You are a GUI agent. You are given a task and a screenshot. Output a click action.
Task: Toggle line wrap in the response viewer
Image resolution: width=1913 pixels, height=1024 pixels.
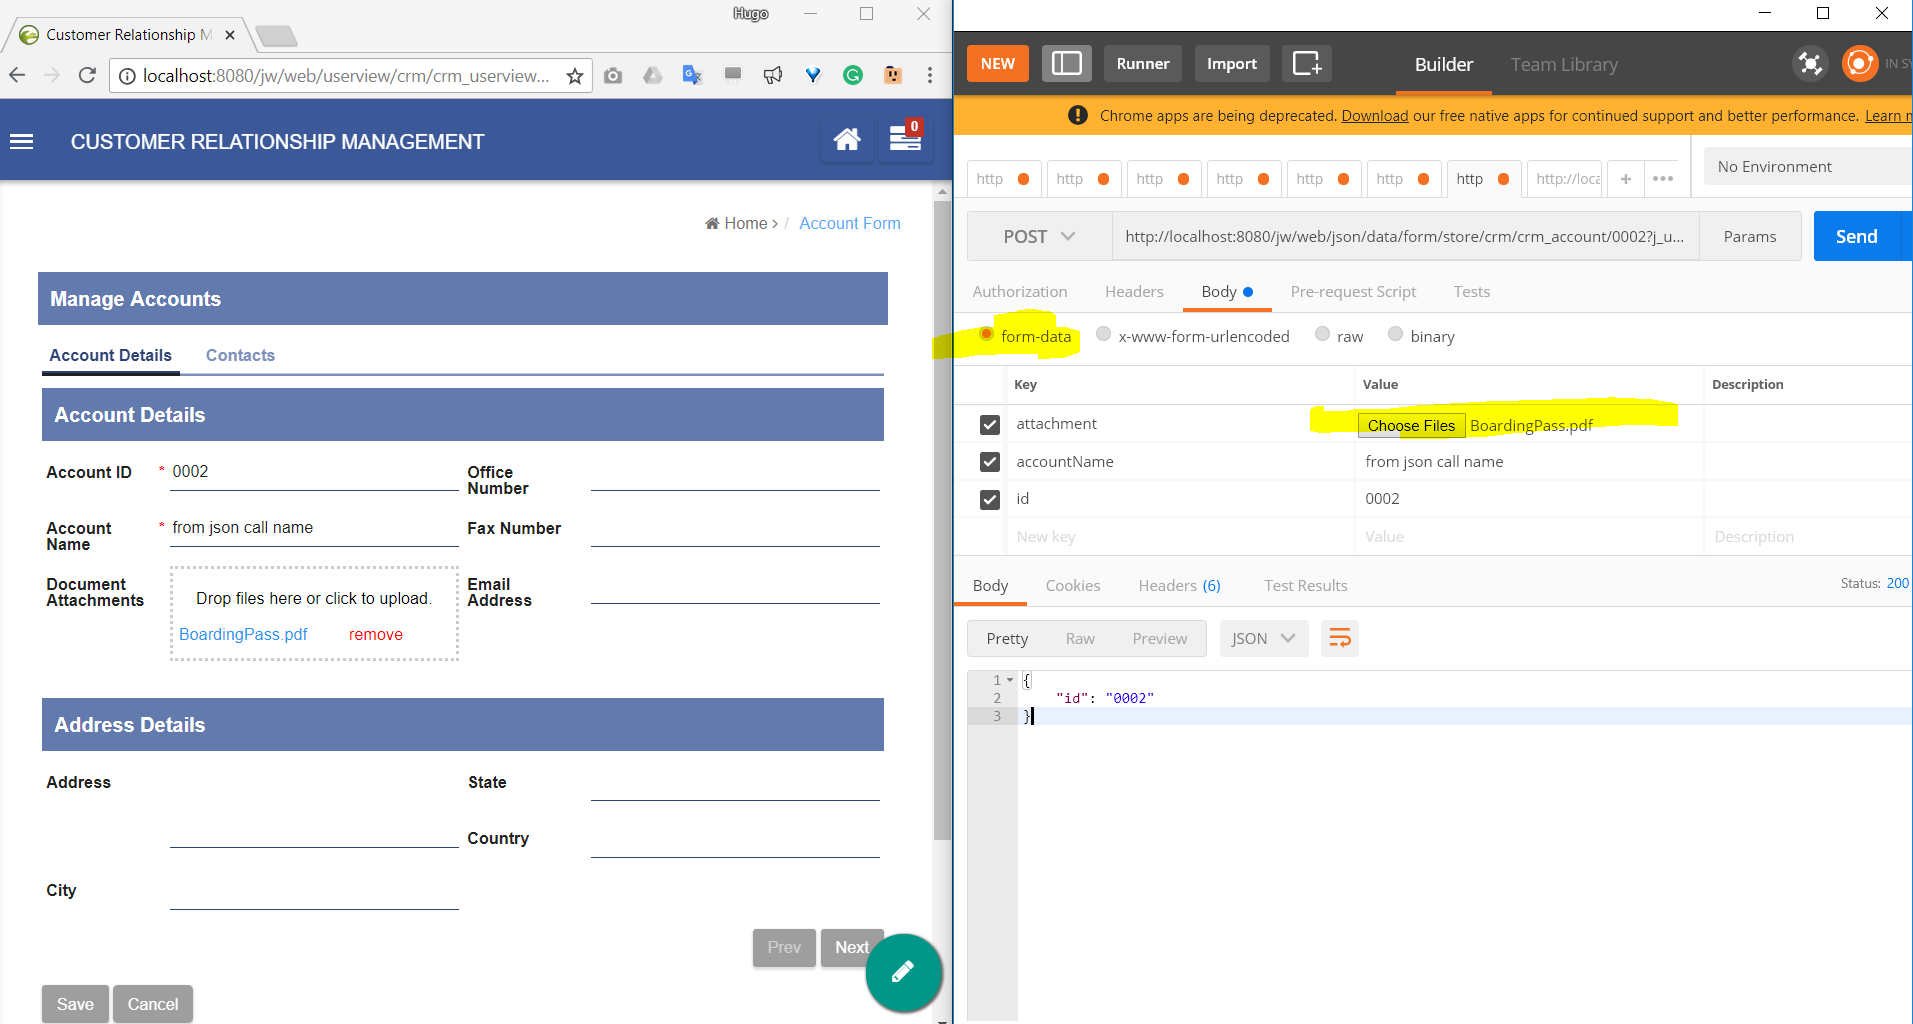click(1340, 638)
